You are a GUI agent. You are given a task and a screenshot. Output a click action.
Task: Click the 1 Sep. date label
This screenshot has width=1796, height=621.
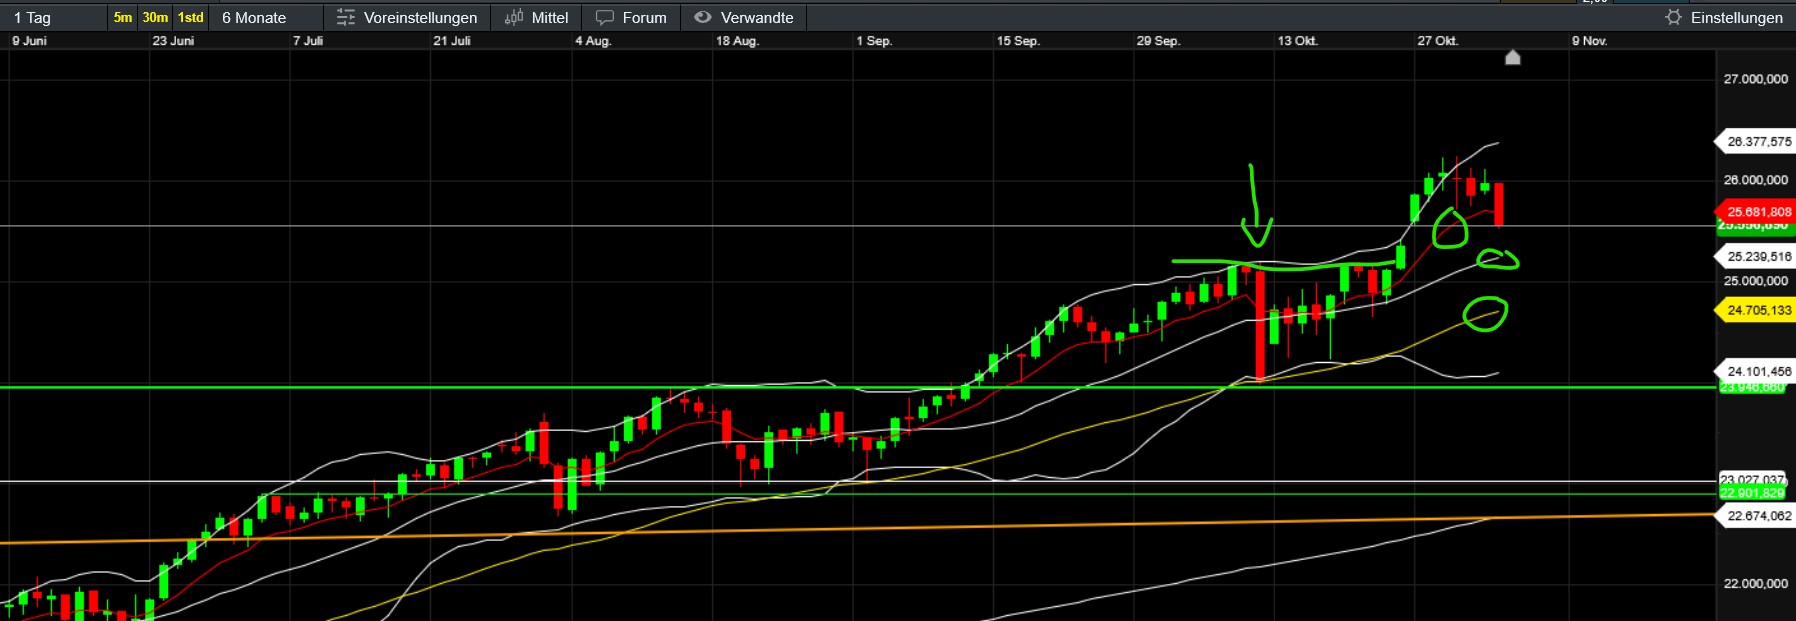tap(874, 41)
